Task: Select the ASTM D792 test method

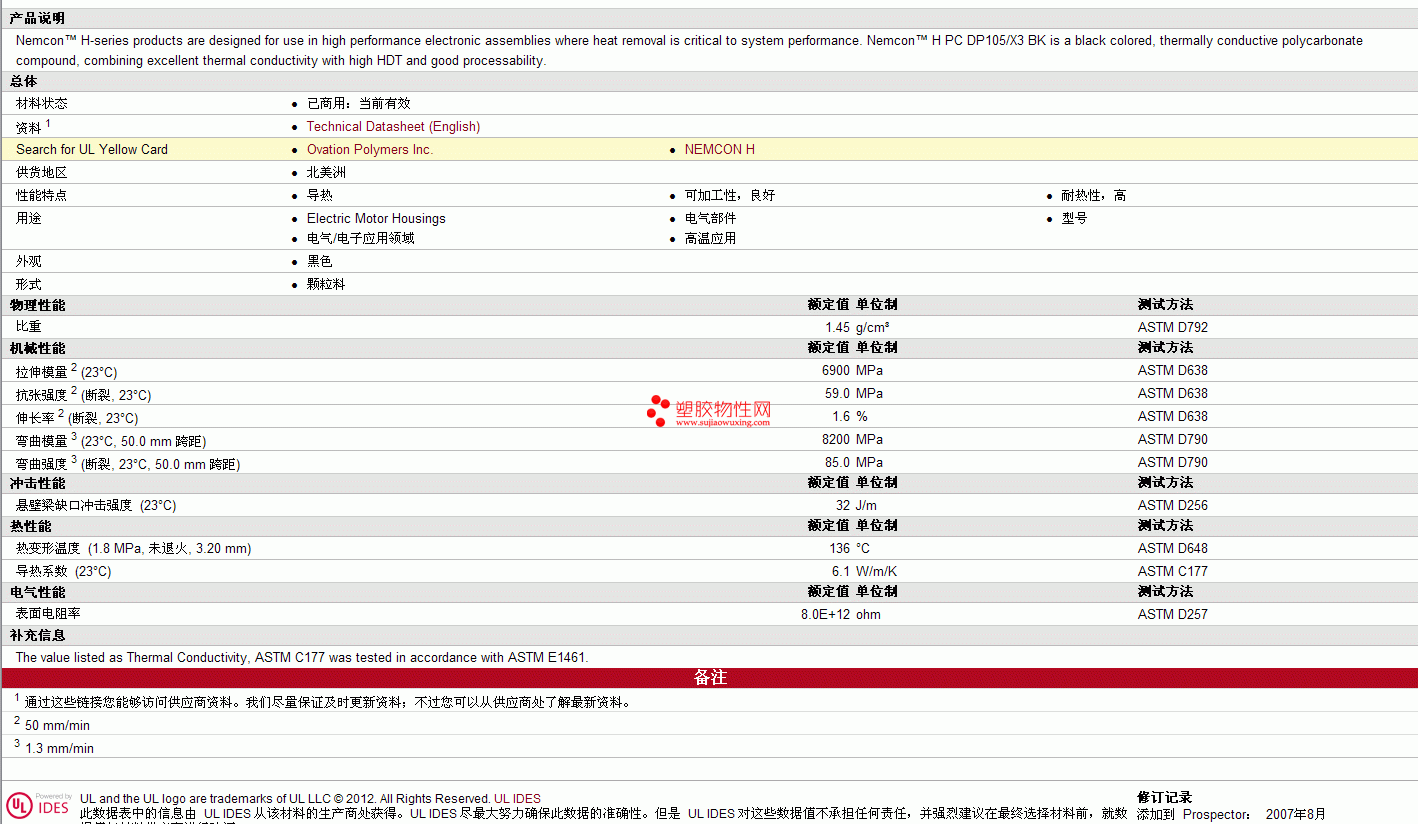Action: coord(1173,328)
